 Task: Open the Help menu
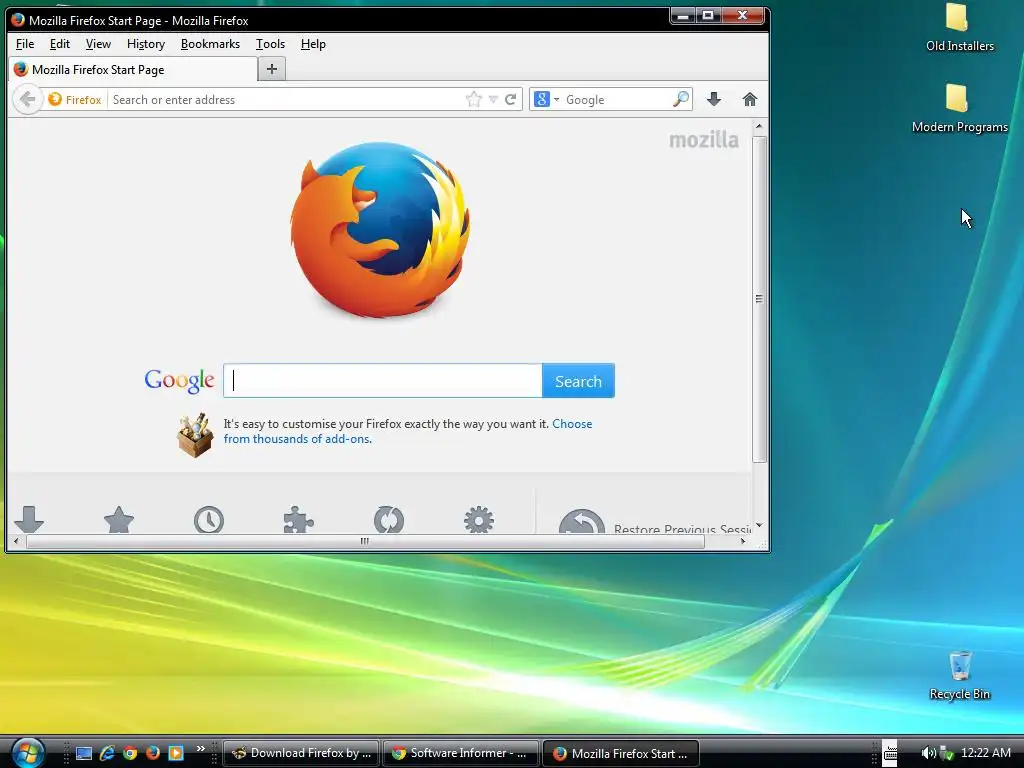tap(313, 44)
